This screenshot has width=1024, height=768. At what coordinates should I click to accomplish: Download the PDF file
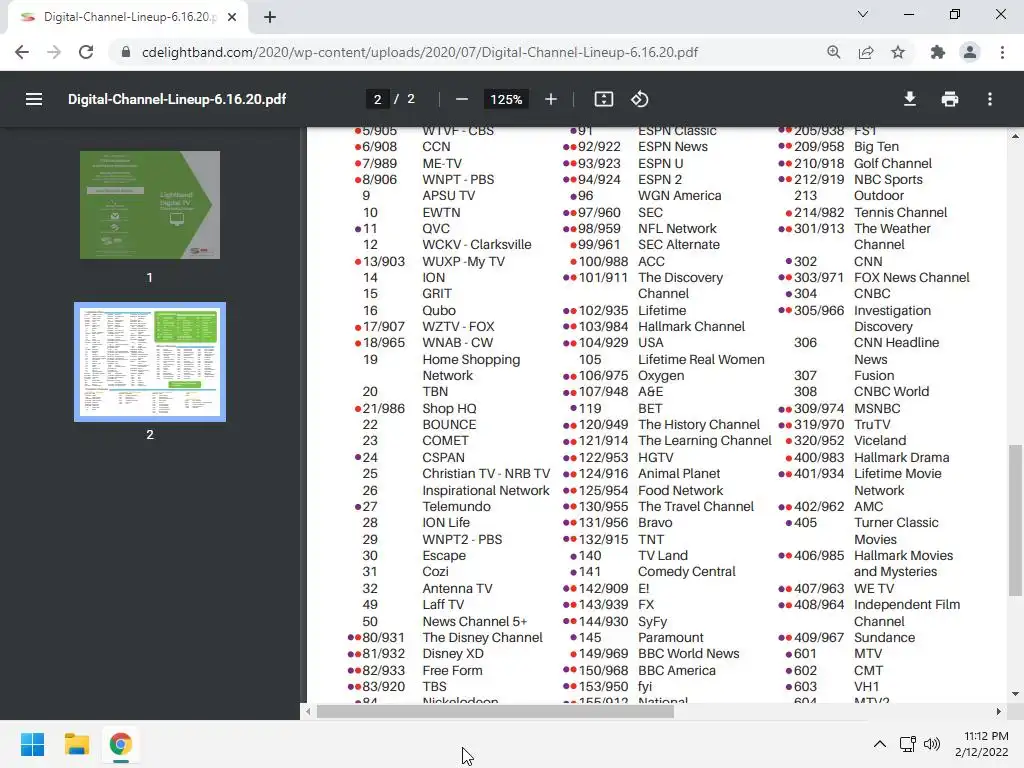[x=910, y=99]
